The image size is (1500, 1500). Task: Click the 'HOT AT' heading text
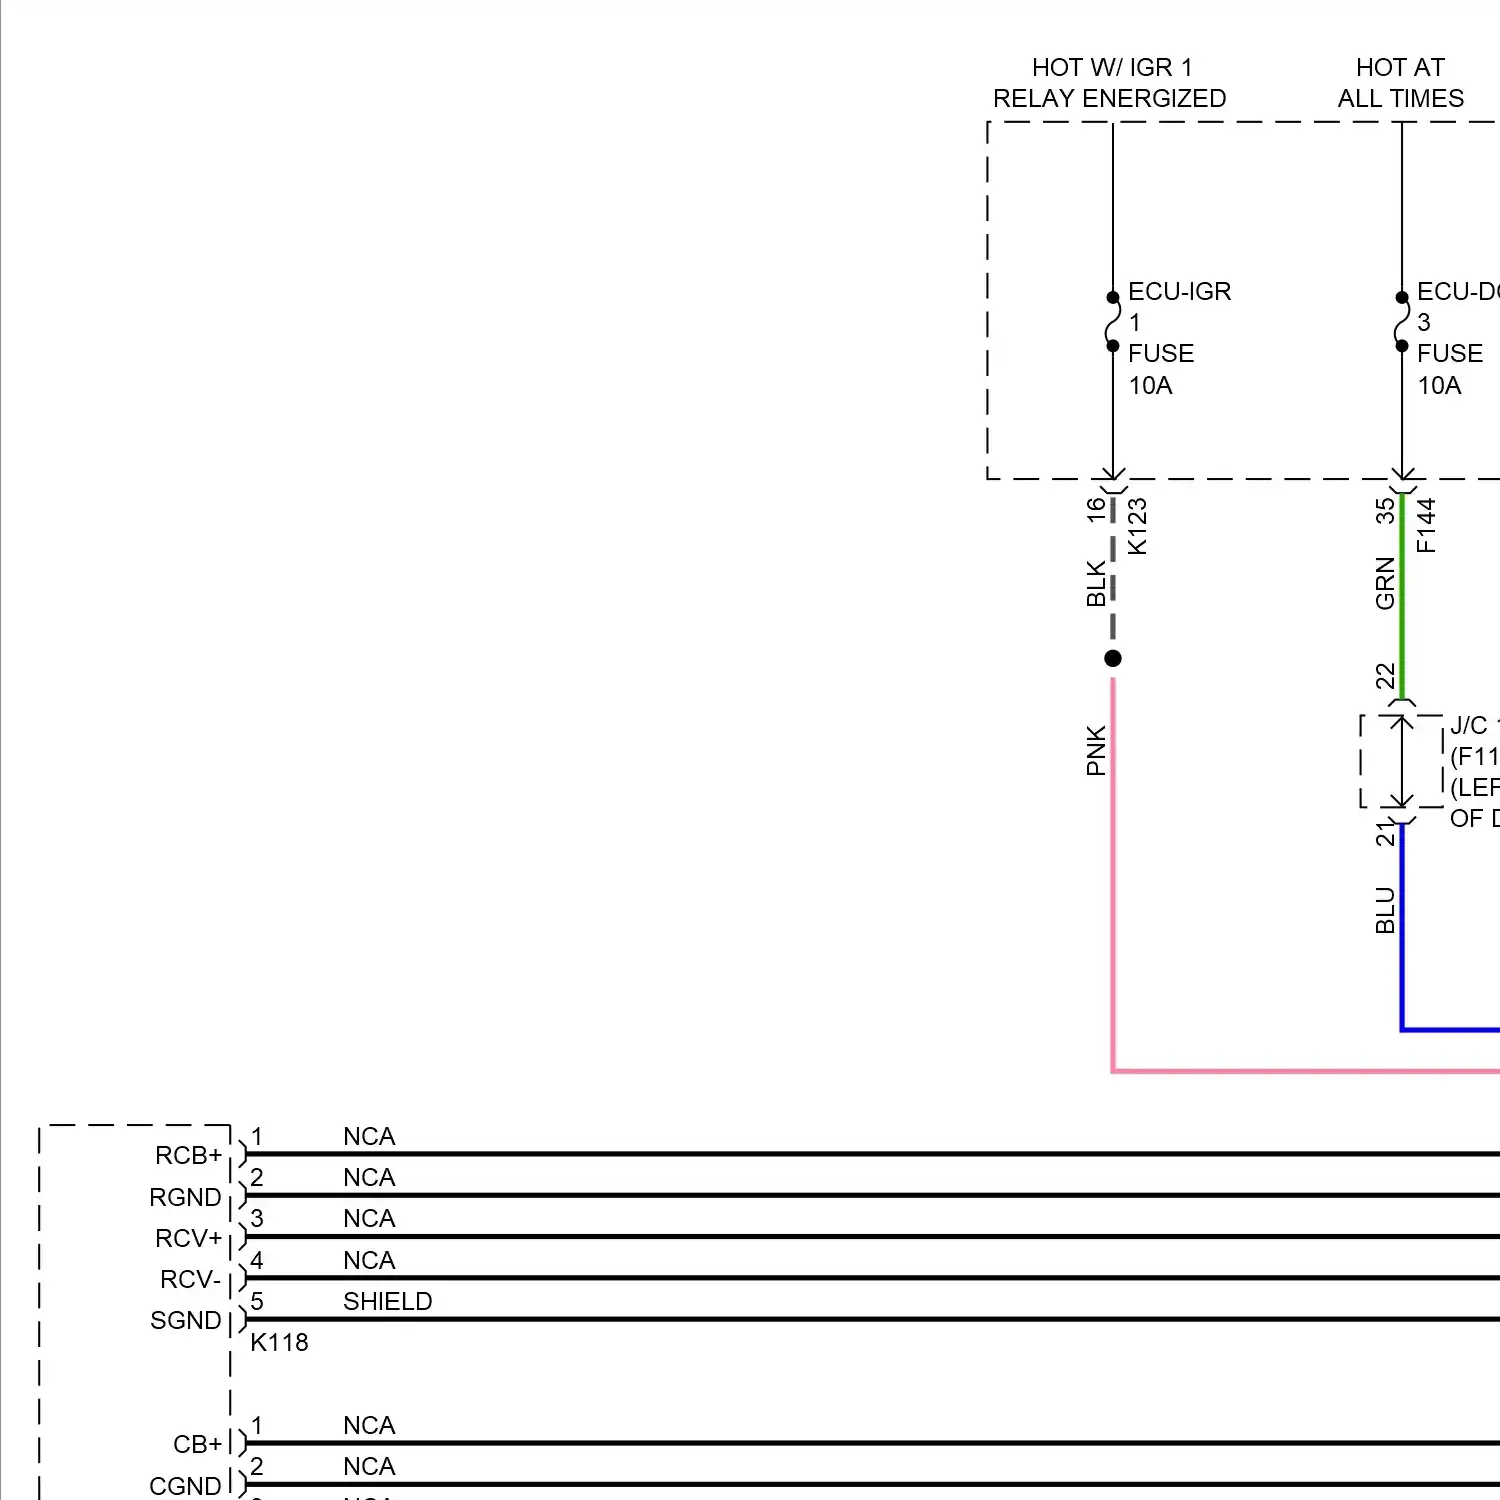click(1400, 67)
